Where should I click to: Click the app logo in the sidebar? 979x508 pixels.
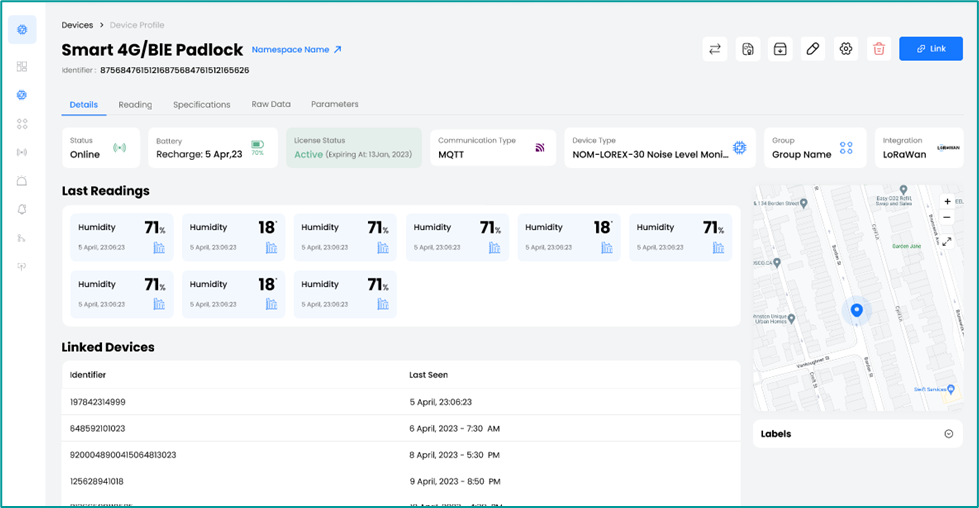[x=22, y=29]
